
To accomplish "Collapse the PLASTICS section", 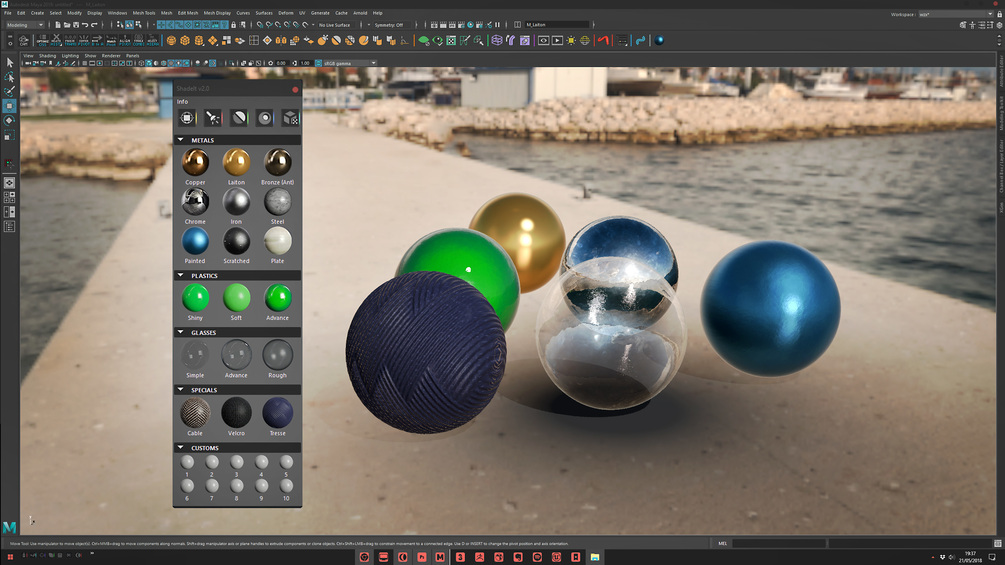I will (181, 275).
